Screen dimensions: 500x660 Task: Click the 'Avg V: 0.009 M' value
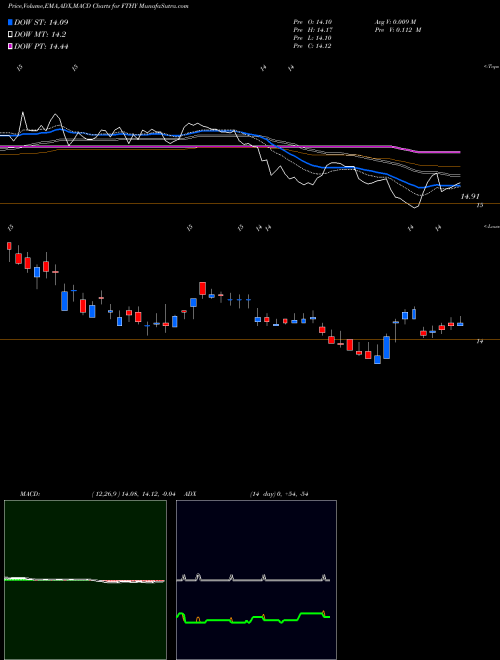pyautogui.click(x=397, y=22)
